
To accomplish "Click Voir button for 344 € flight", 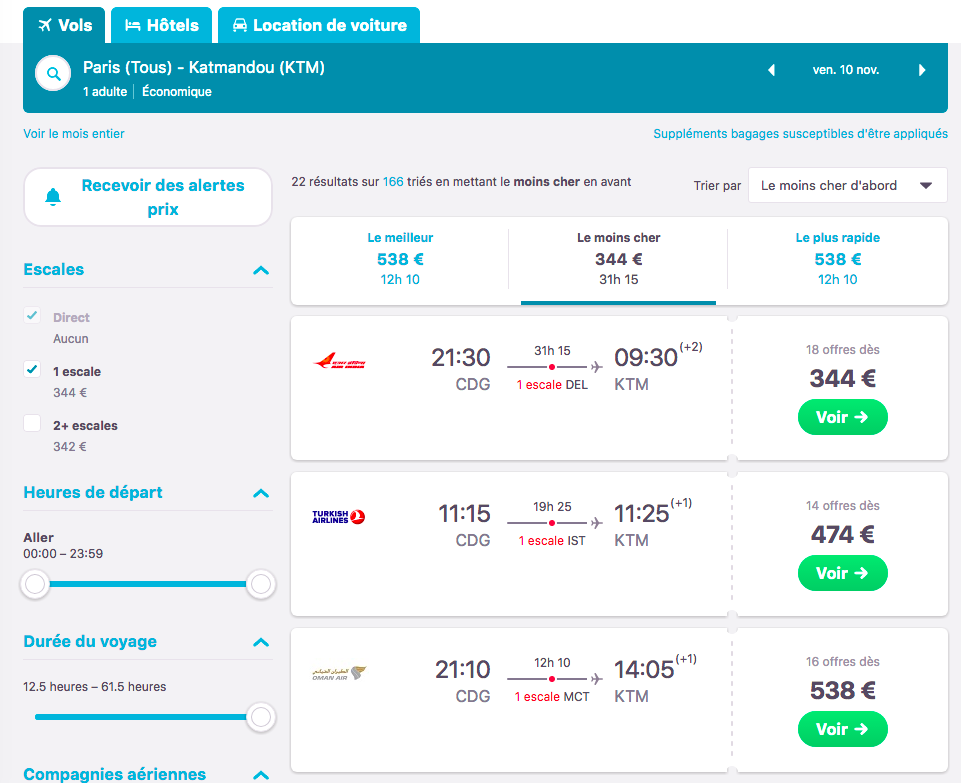I will click(x=842, y=418).
